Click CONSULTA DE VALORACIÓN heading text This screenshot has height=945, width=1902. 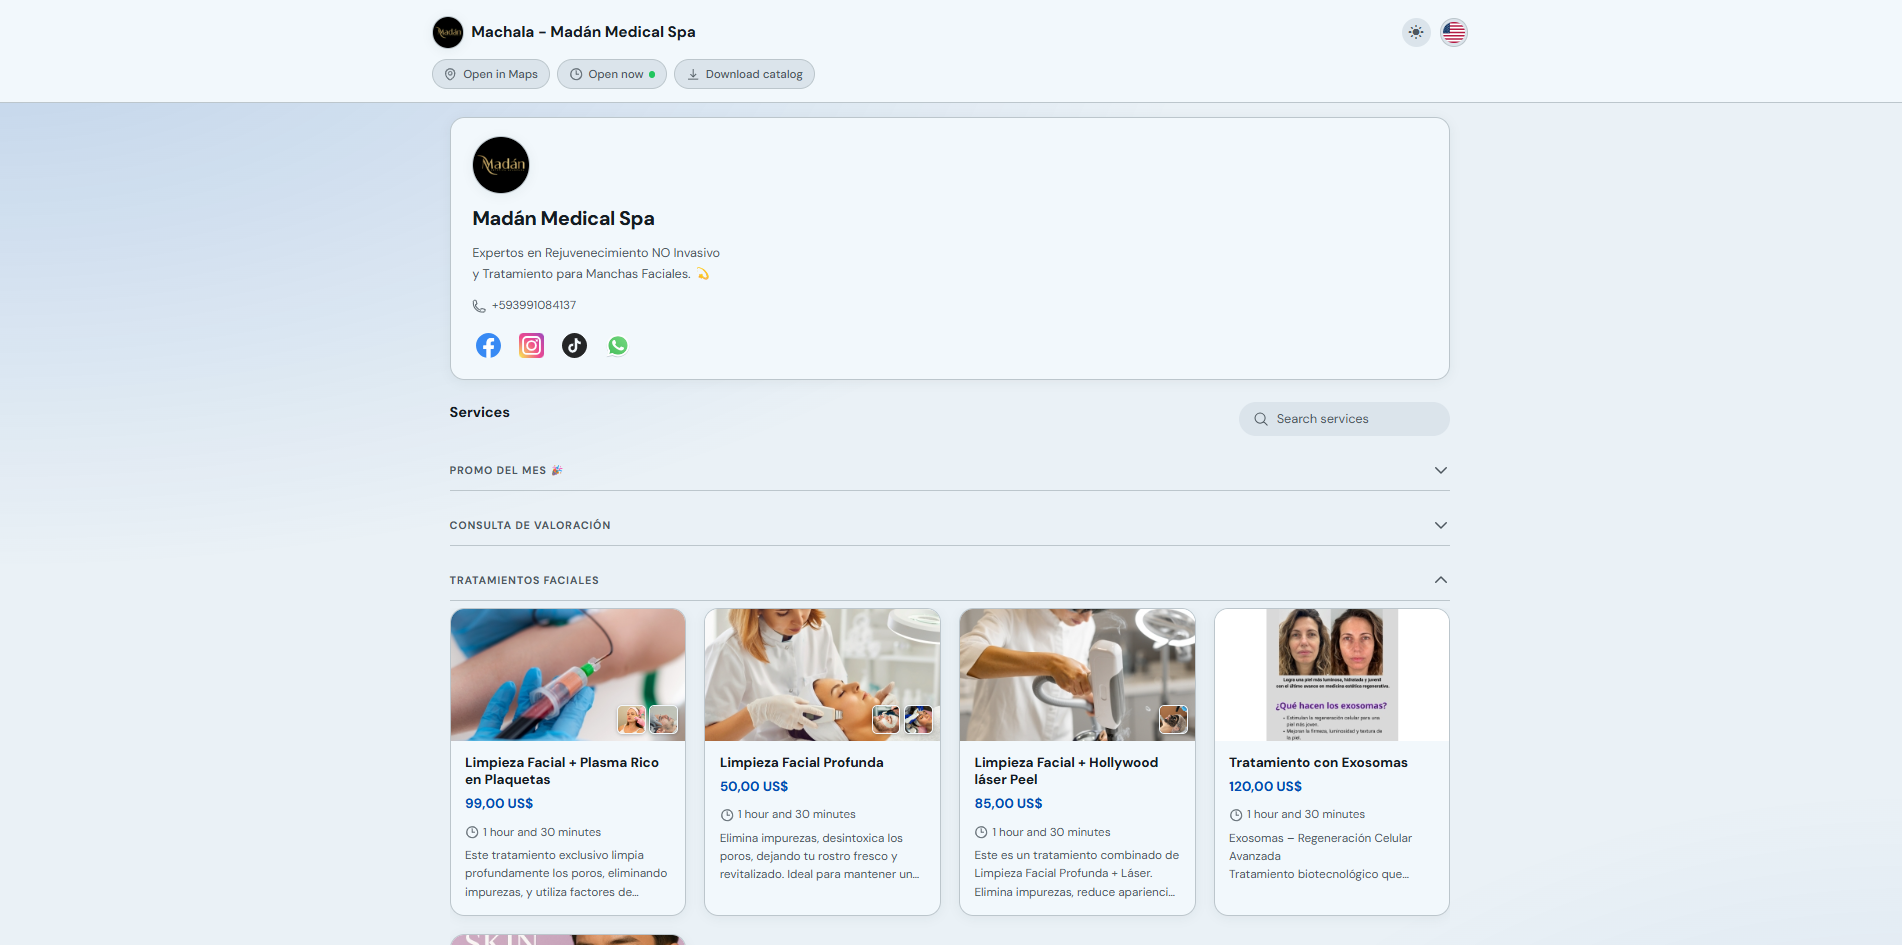(x=530, y=525)
